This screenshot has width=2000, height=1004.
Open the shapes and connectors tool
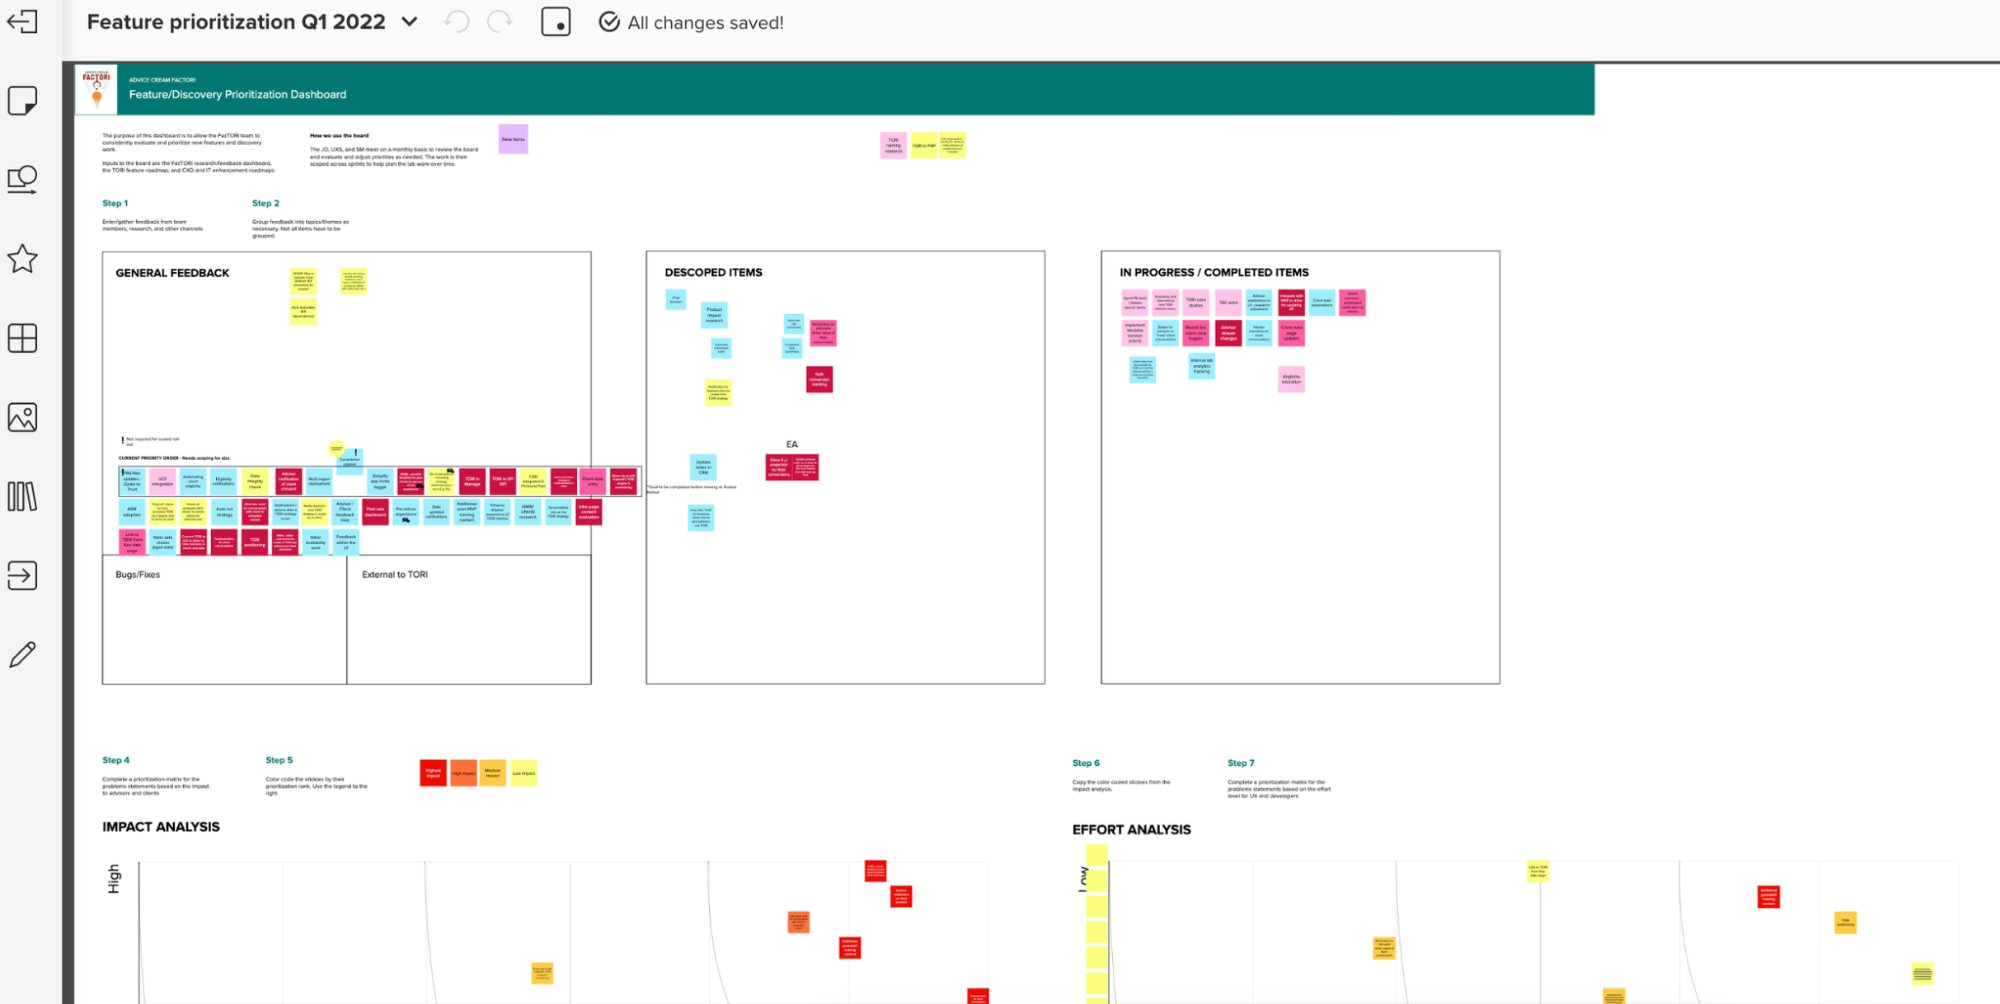(21, 178)
